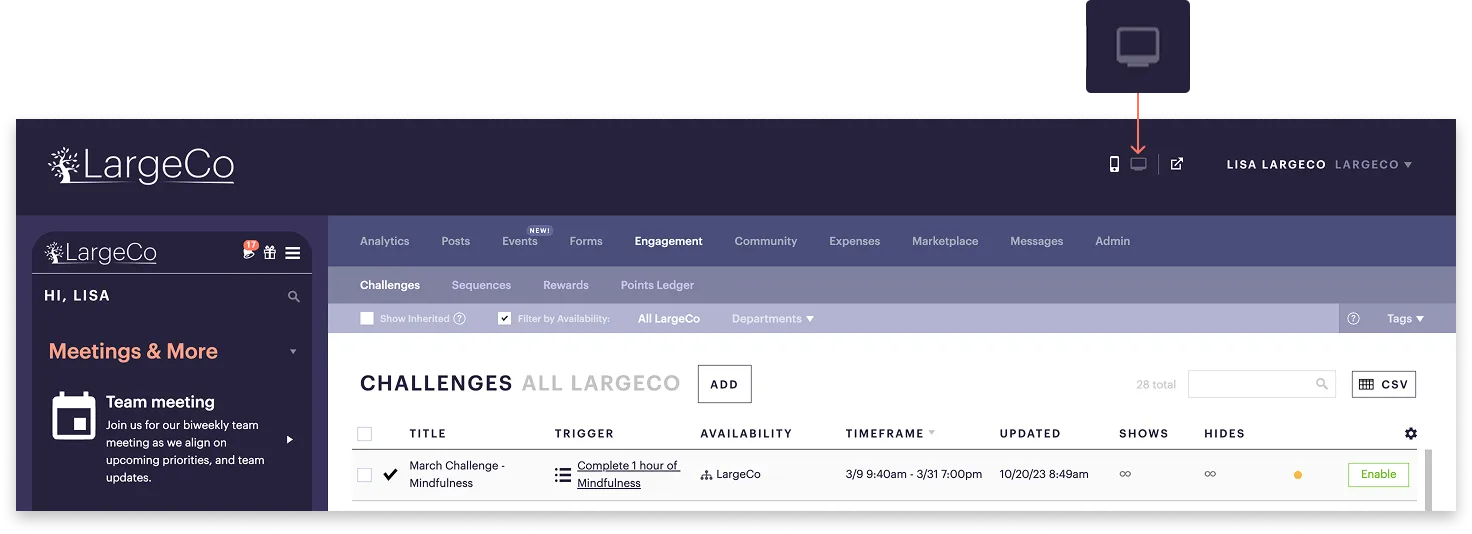
Task: Click Team meeting heading in mobile preview
Action: (160, 402)
